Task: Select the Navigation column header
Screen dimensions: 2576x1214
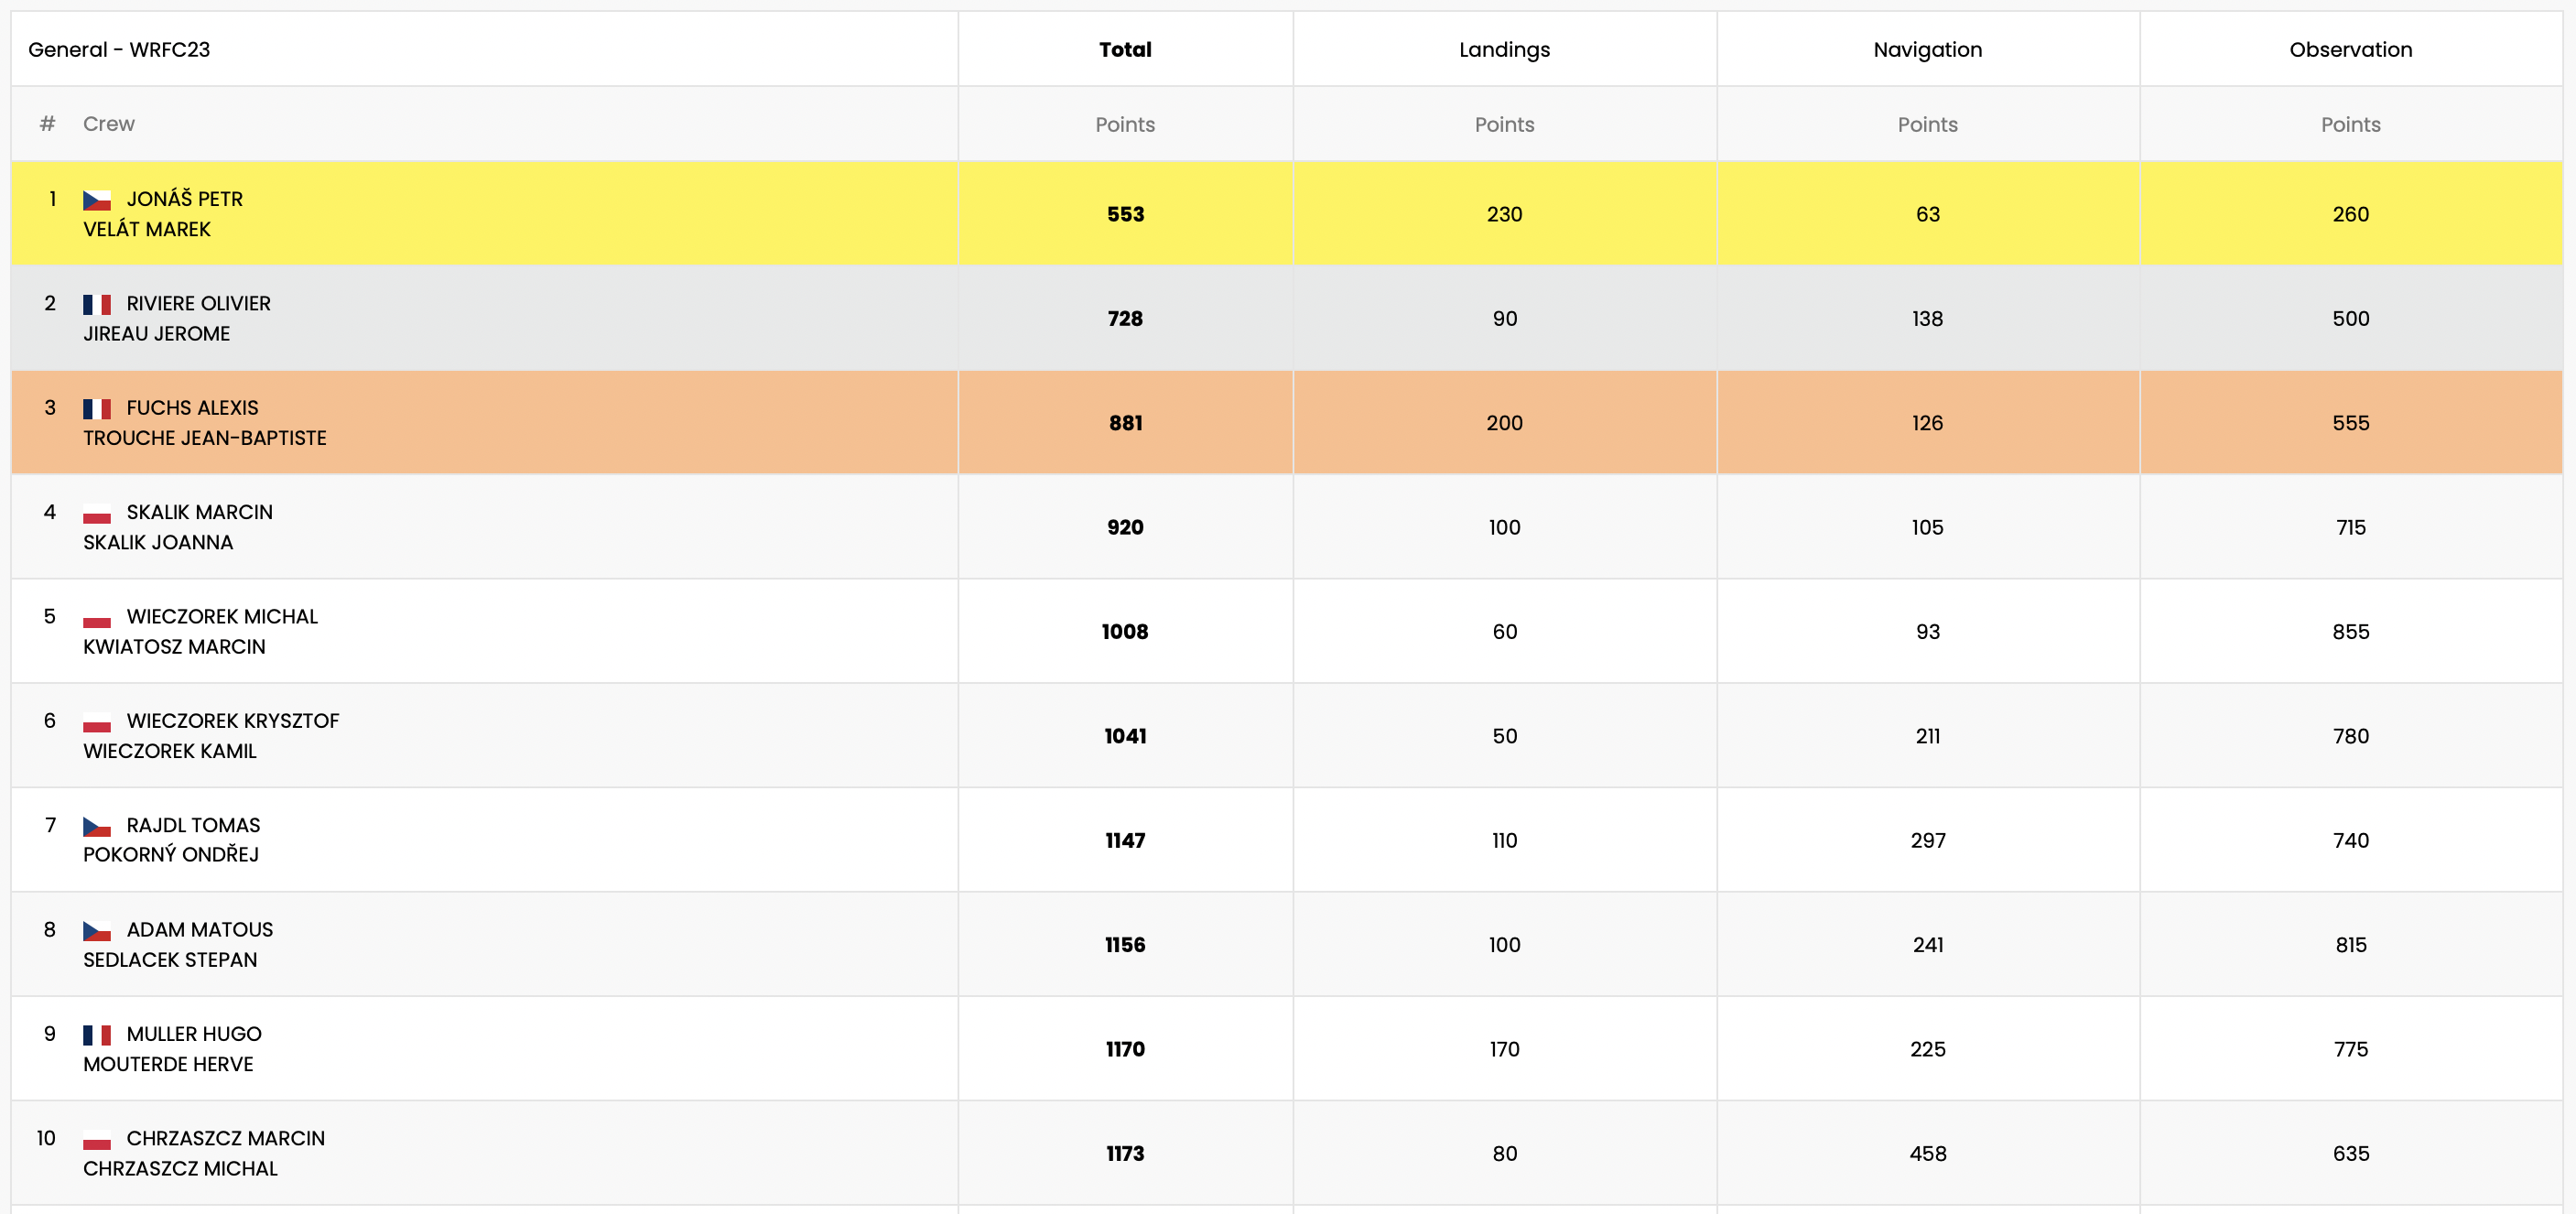Action: click(1927, 49)
